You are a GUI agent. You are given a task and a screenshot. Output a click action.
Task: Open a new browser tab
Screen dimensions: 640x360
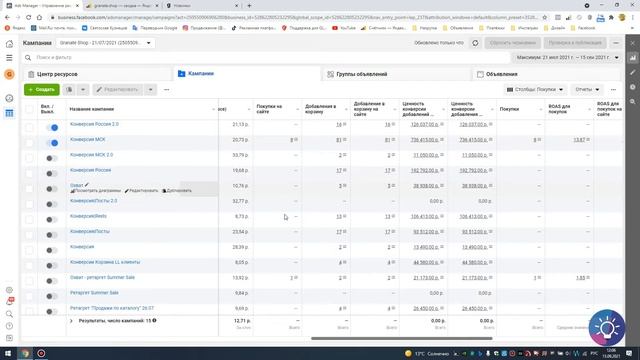click(x=249, y=6)
